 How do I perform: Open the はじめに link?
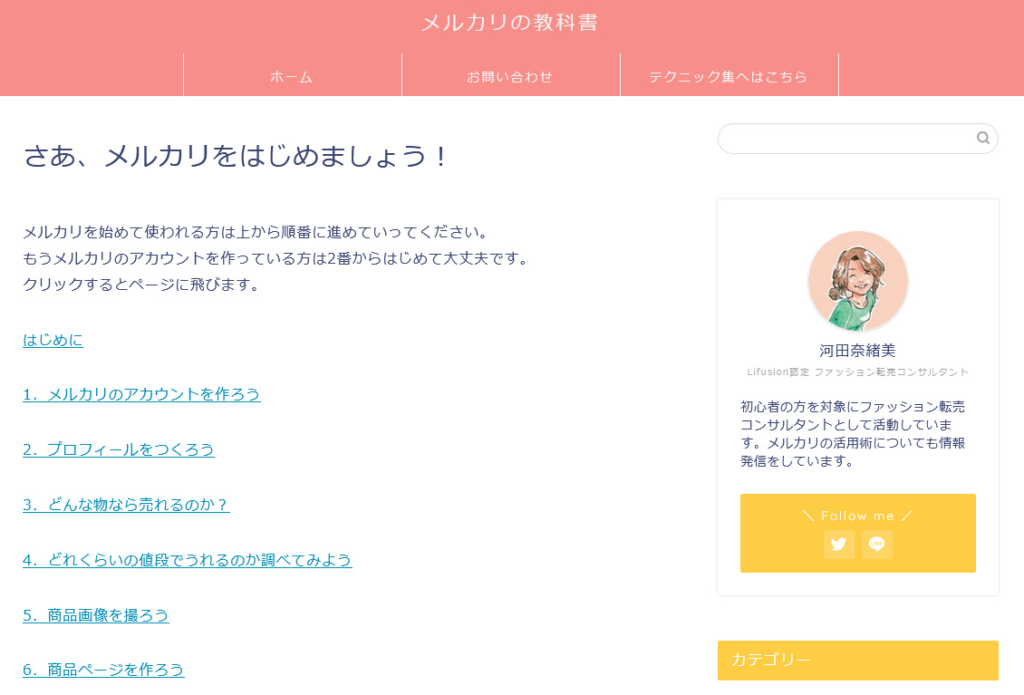tap(53, 340)
